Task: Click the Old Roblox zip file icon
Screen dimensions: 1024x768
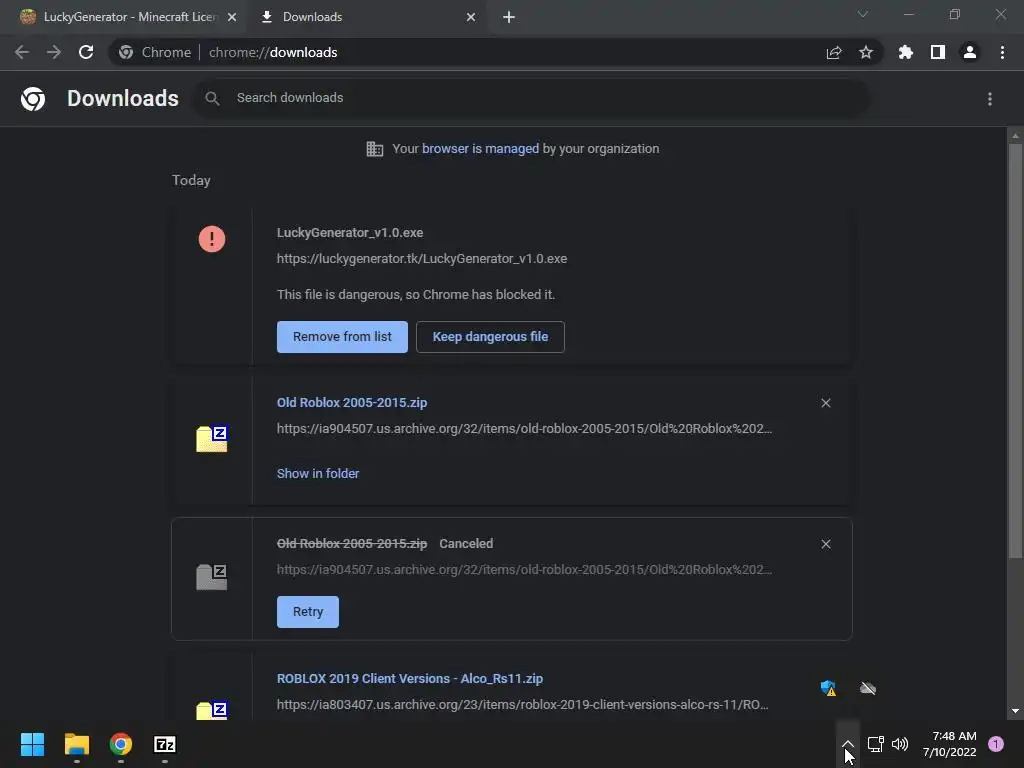Action: click(212, 438)
